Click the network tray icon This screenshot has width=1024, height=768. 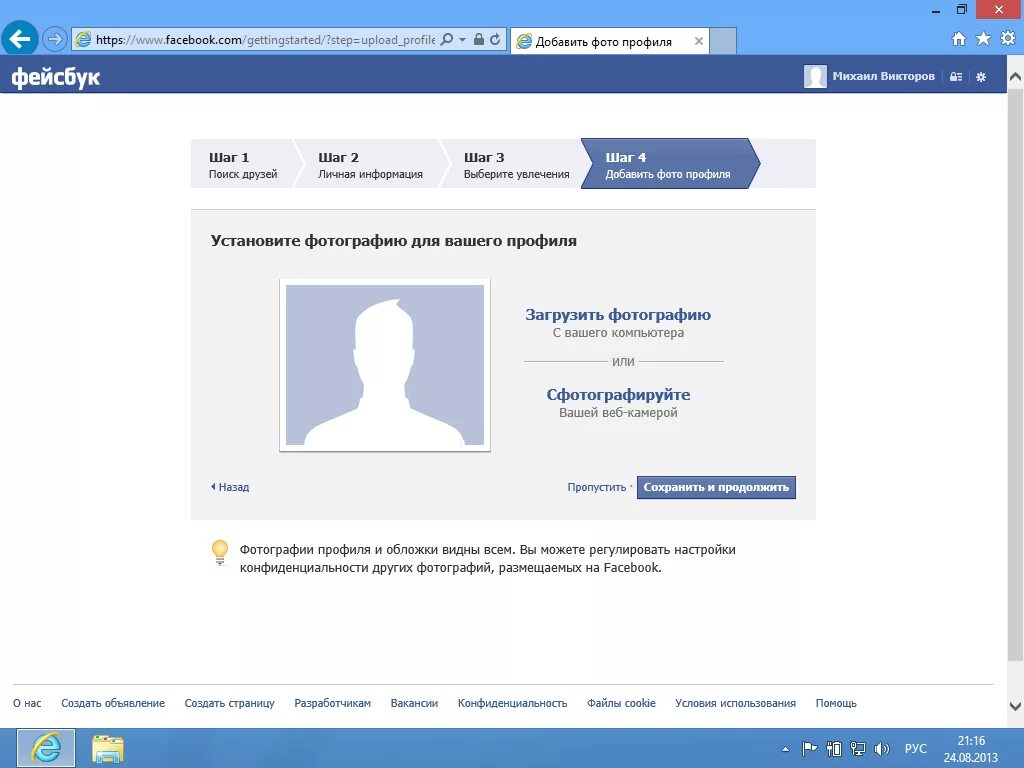tap(858, 749)
